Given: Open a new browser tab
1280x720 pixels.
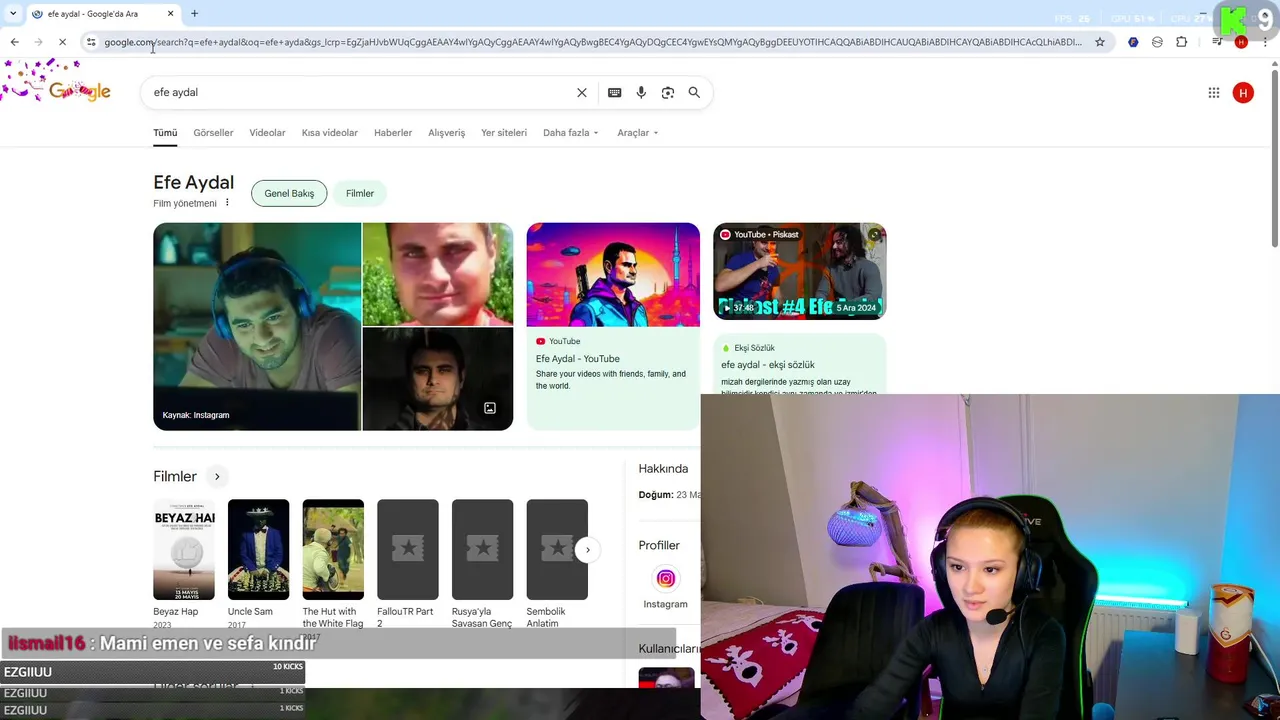Looking at the screenshot, I should [194, 14].
